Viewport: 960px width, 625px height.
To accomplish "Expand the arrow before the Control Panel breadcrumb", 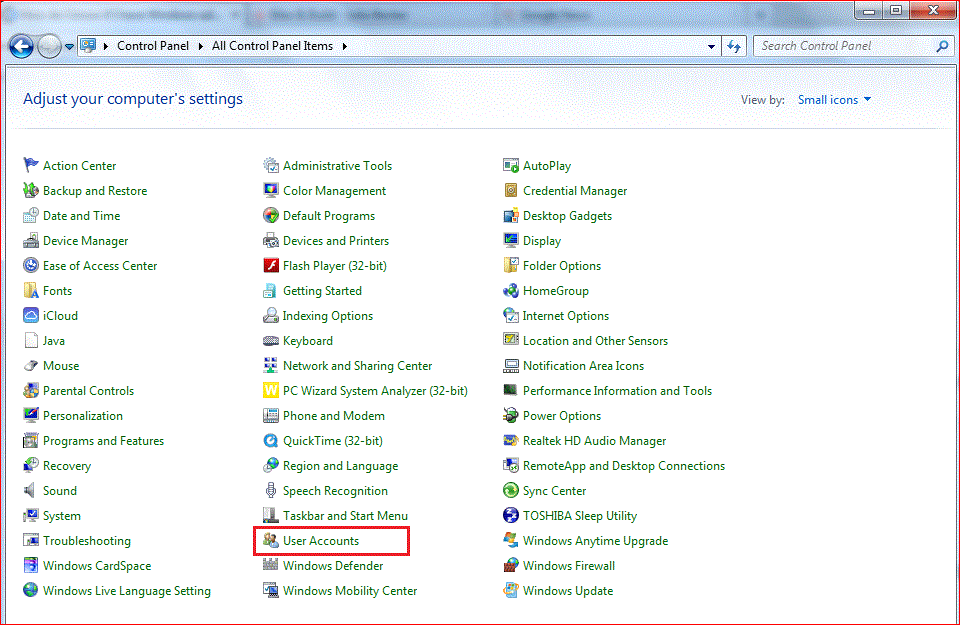I will (x=106, y=46).
